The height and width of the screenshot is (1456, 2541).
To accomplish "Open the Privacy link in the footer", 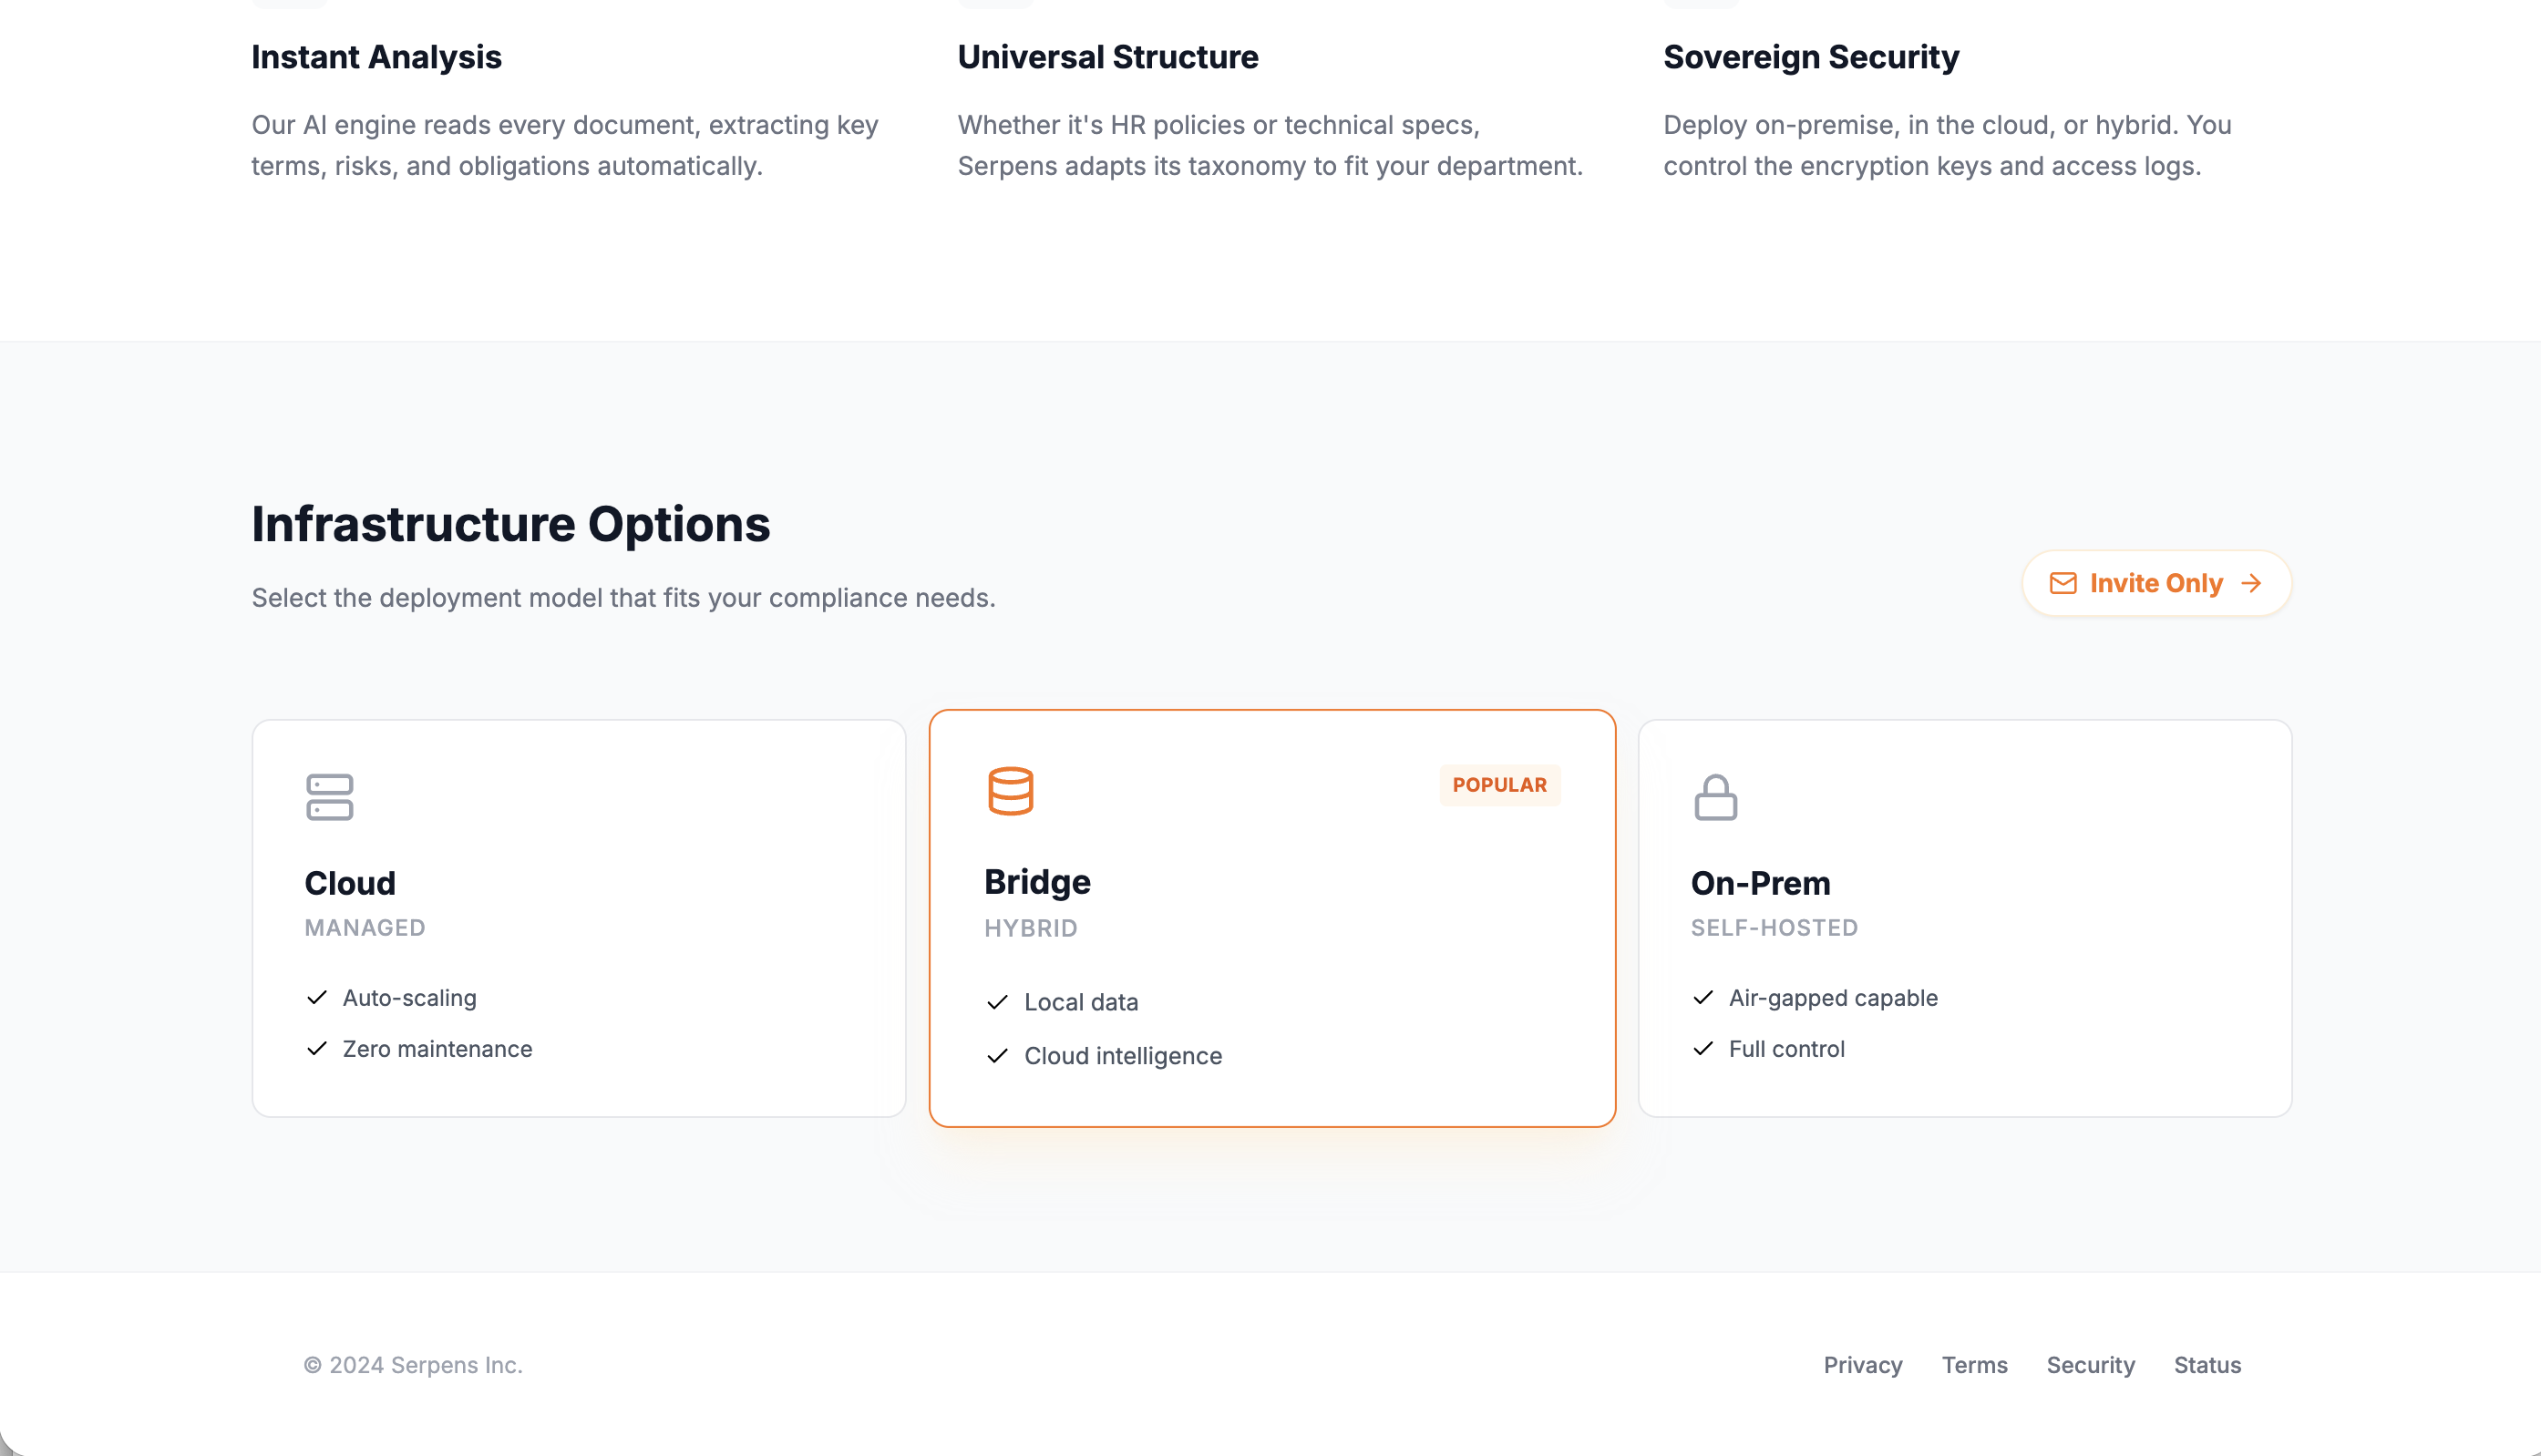I will pyautogui.click(x=1862, y=1365).
